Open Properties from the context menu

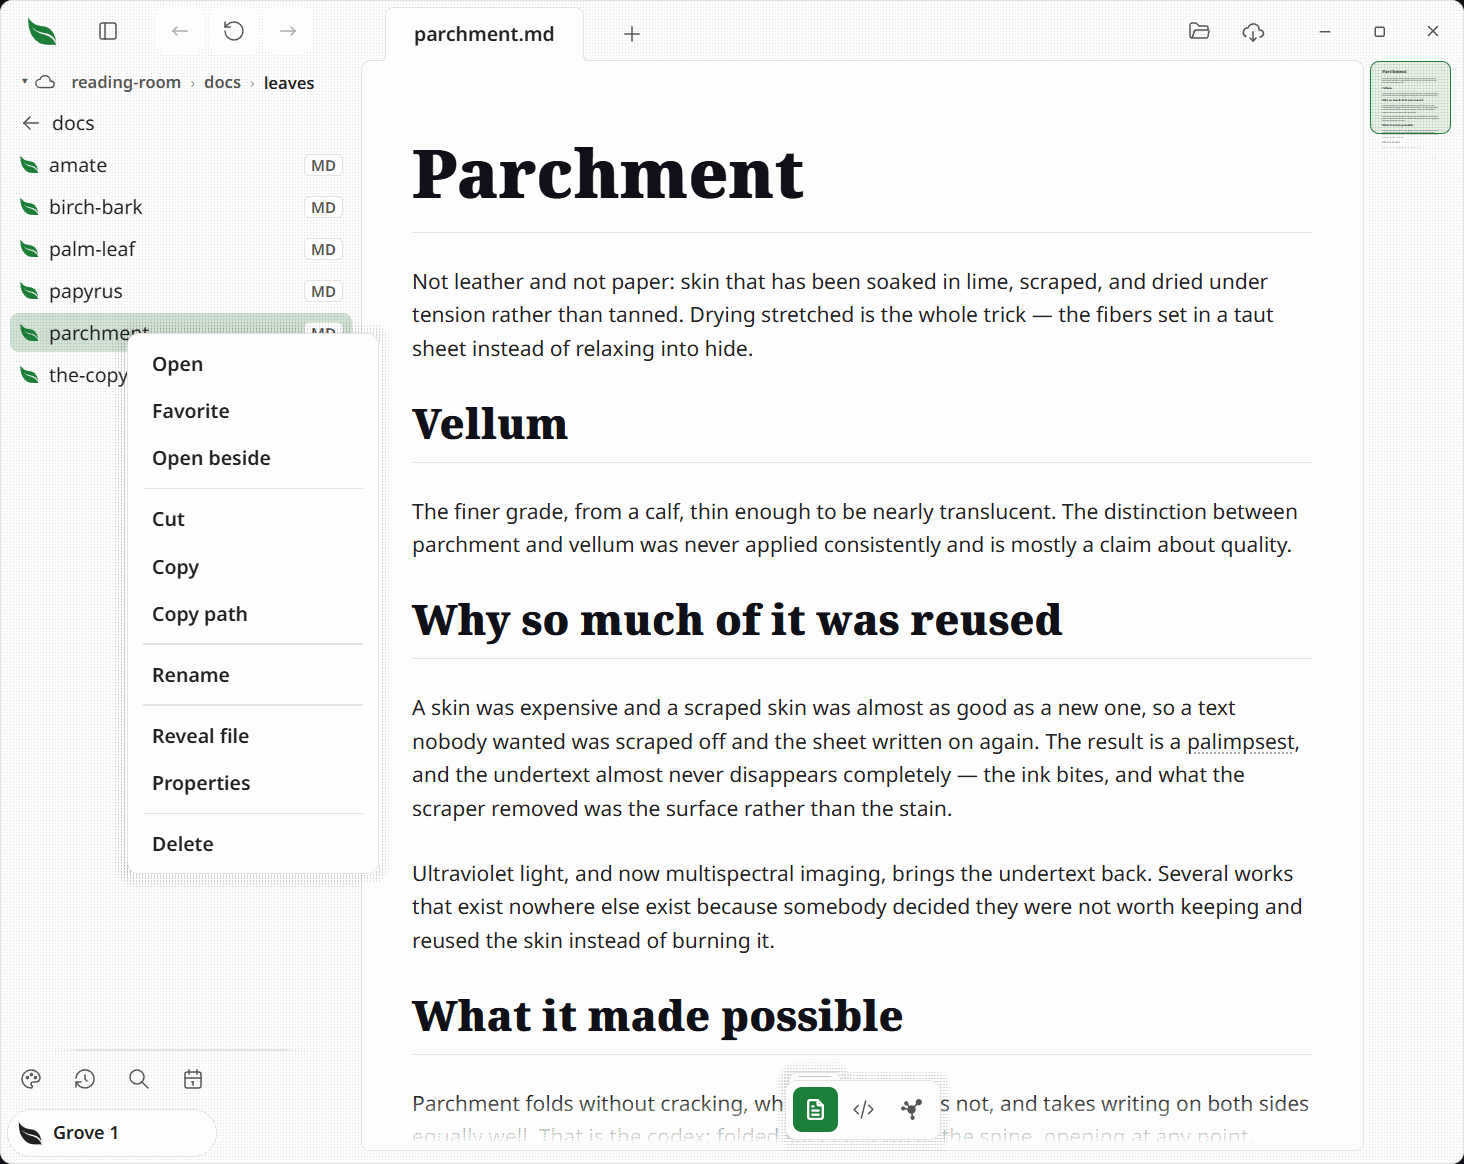point(253,783)
